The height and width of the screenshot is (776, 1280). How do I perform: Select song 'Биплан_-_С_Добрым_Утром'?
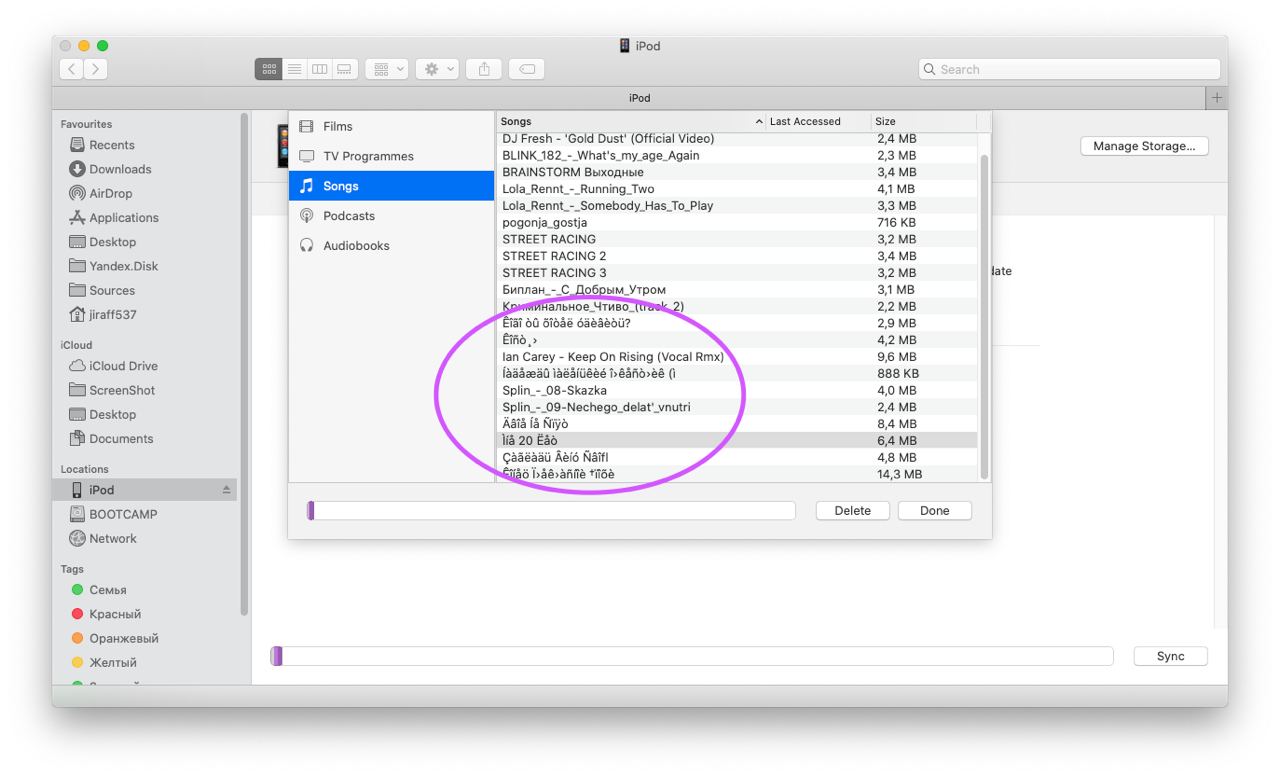pyautogui.click(x=737, y=289)
